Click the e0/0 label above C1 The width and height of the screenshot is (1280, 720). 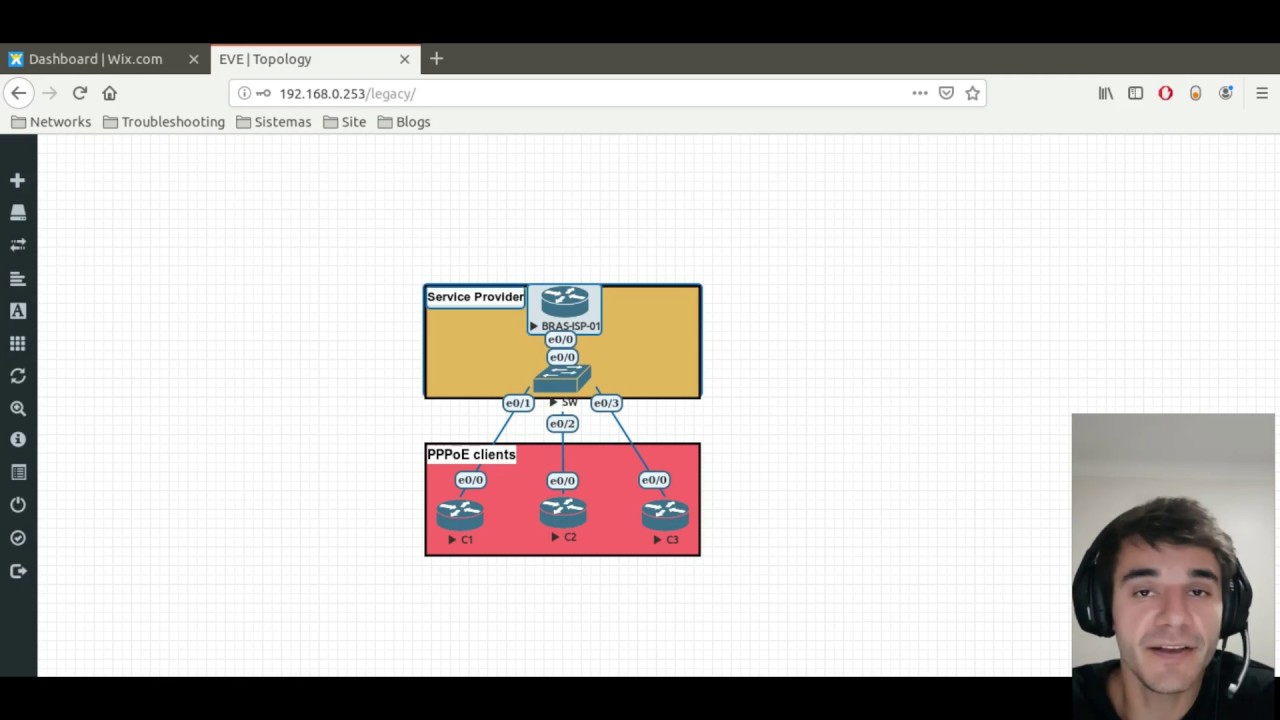point(470,480)
